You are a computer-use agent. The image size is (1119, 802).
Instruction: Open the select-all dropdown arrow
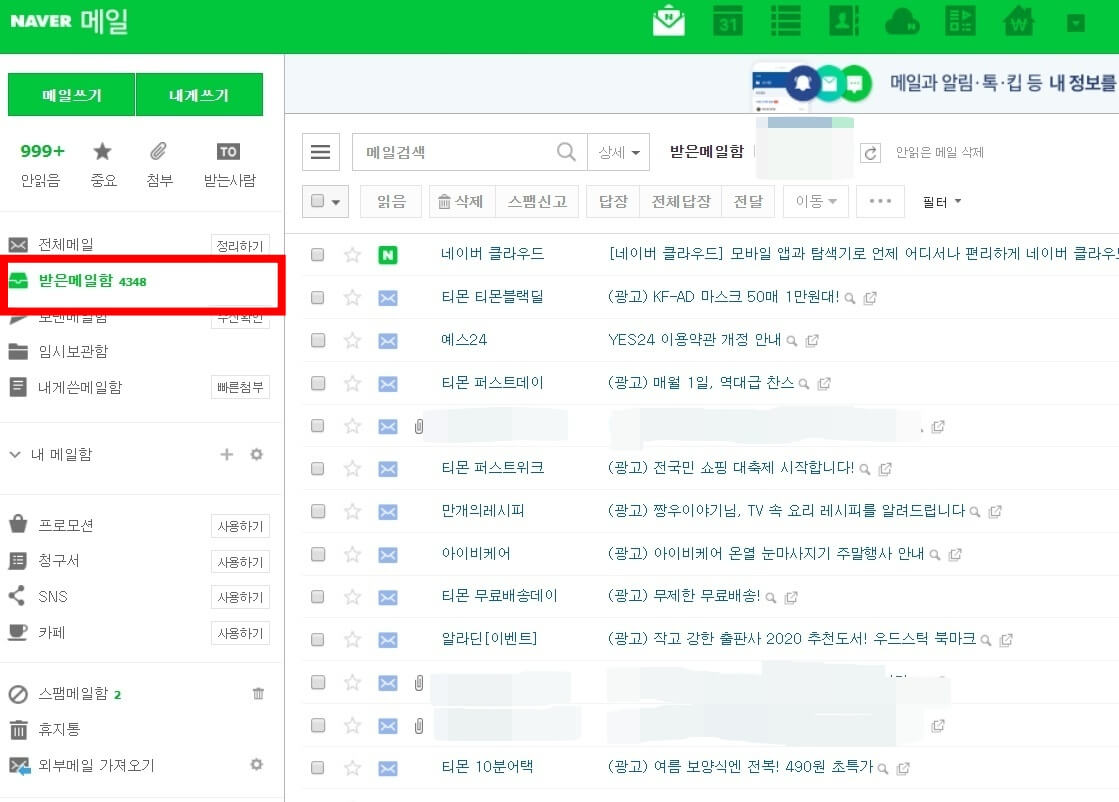pyautogui.click(x=335, y=202)
